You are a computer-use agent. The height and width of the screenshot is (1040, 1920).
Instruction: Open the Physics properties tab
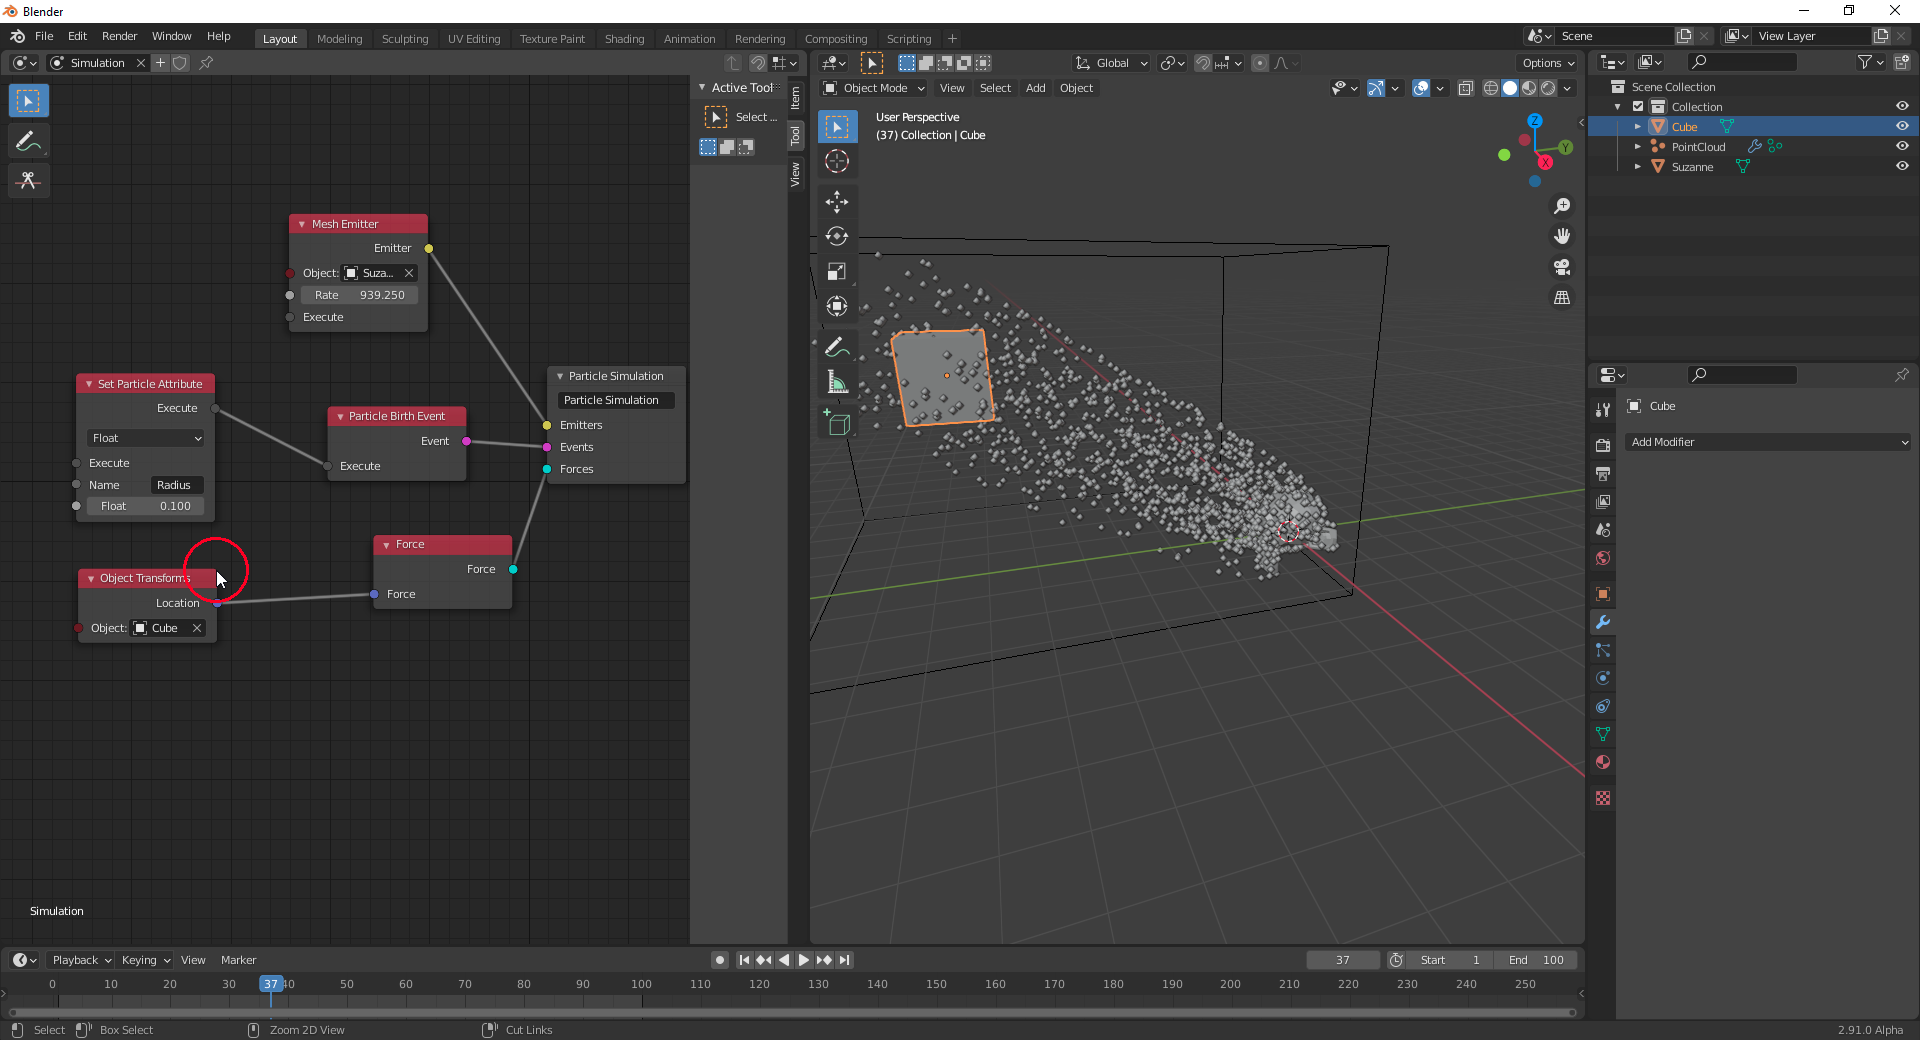tap(1603, 678)
